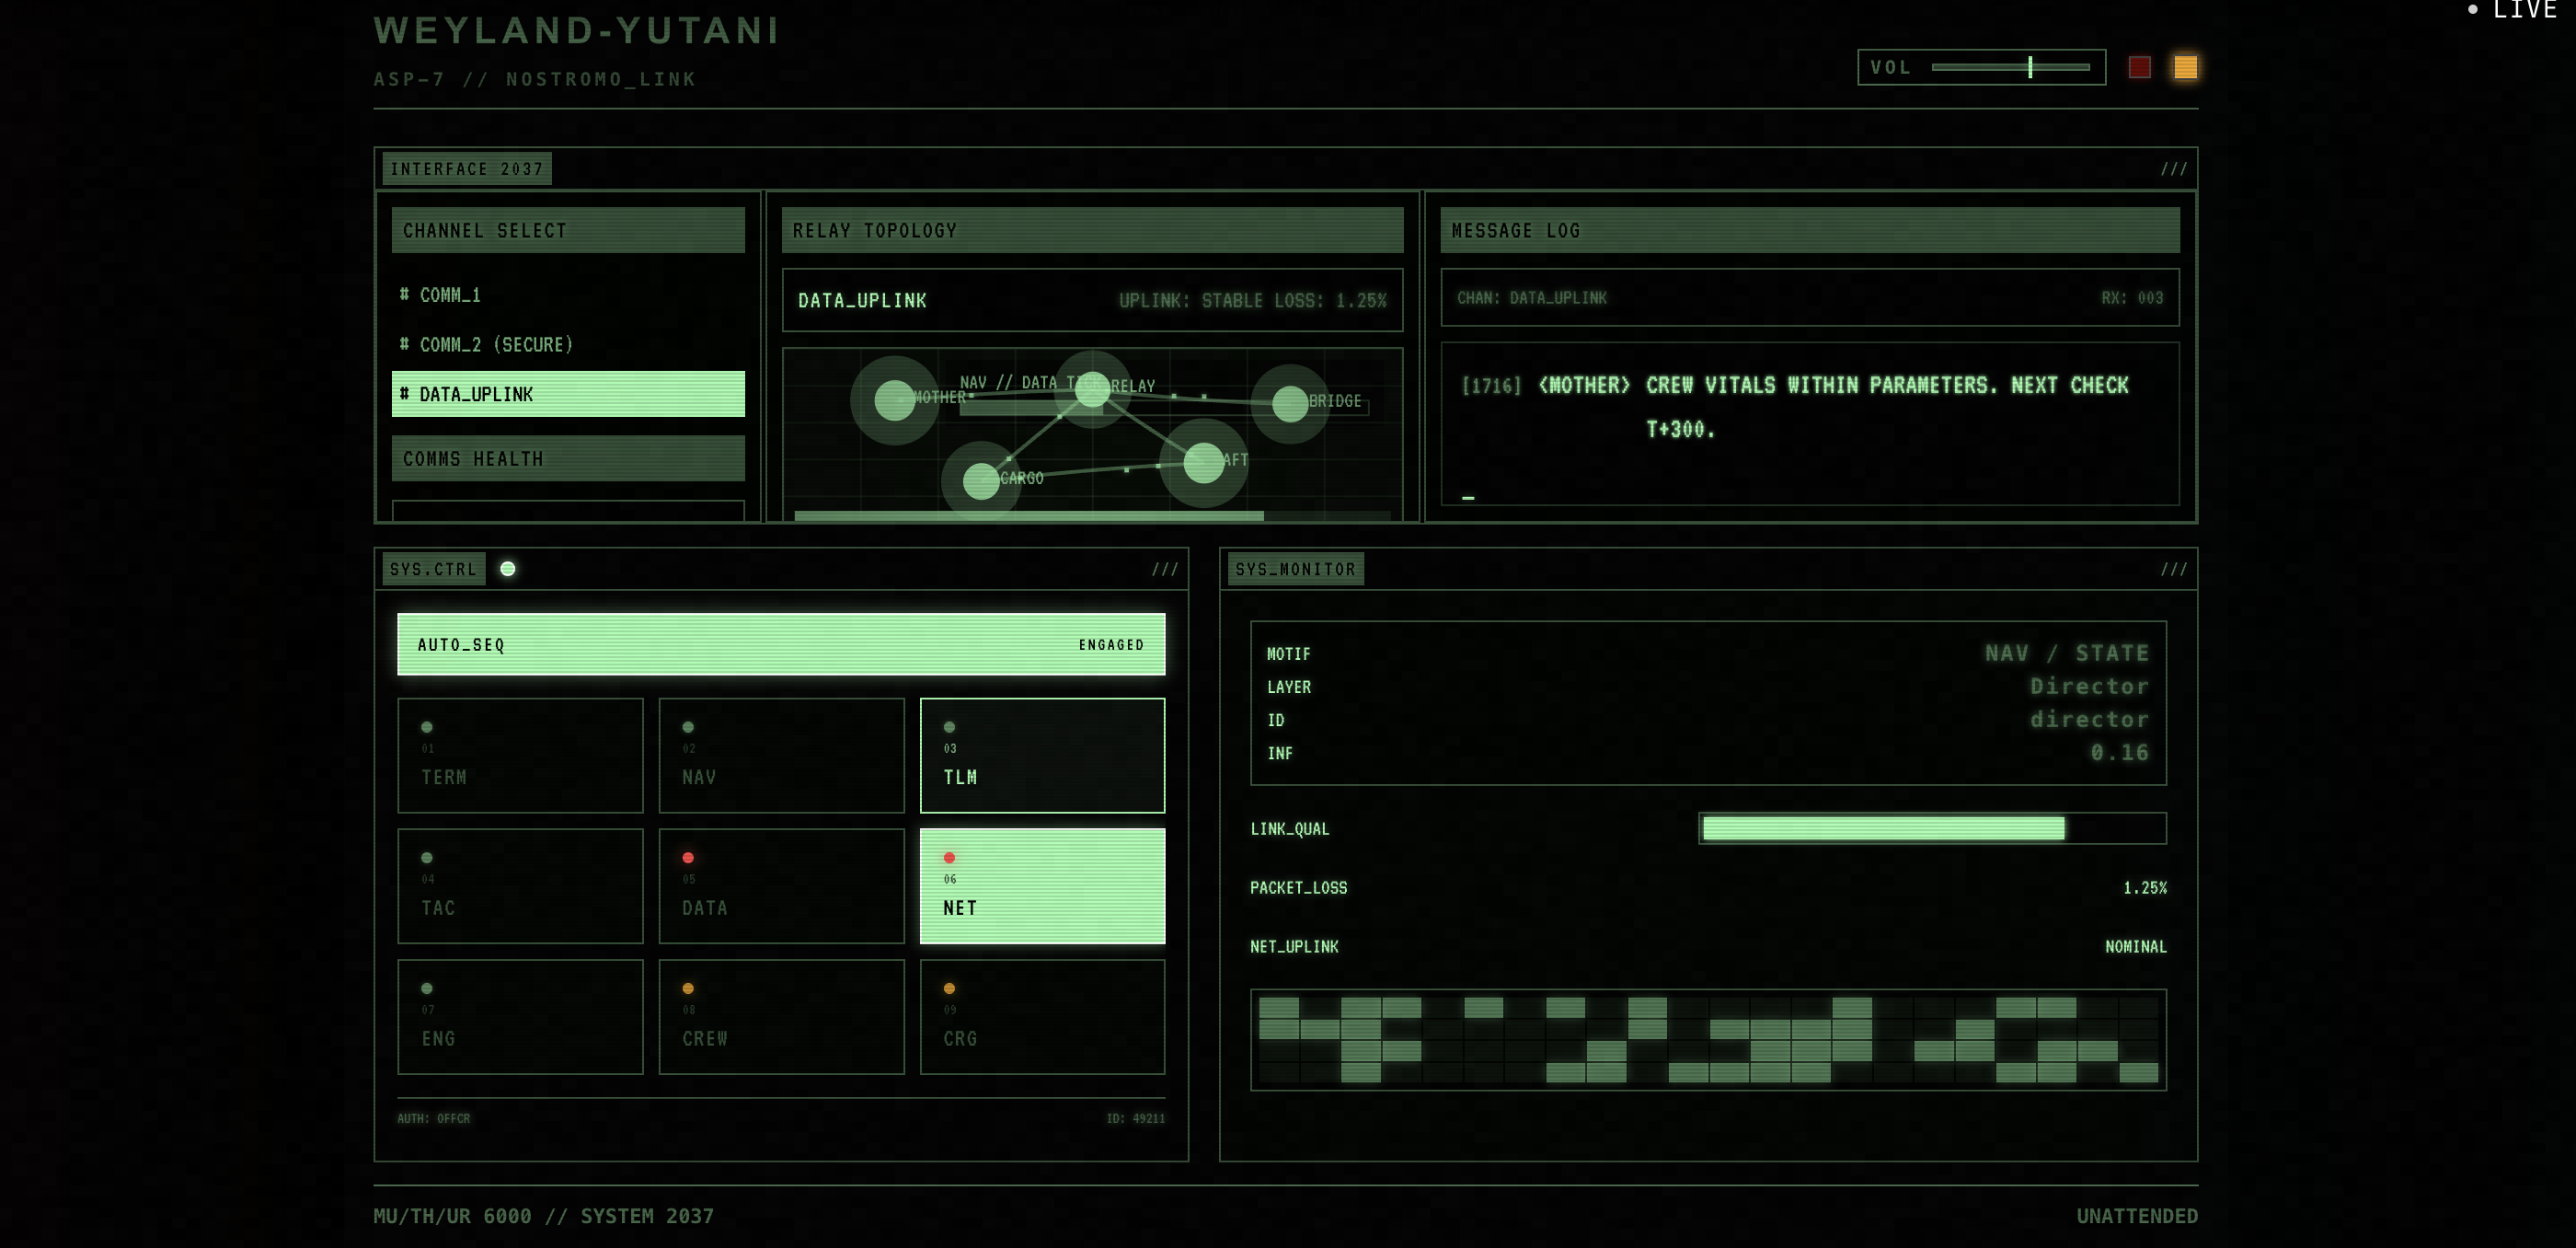Click the center RELAY node
The width and height of the screenshot is (2576, 1248).
[1092, 389]
